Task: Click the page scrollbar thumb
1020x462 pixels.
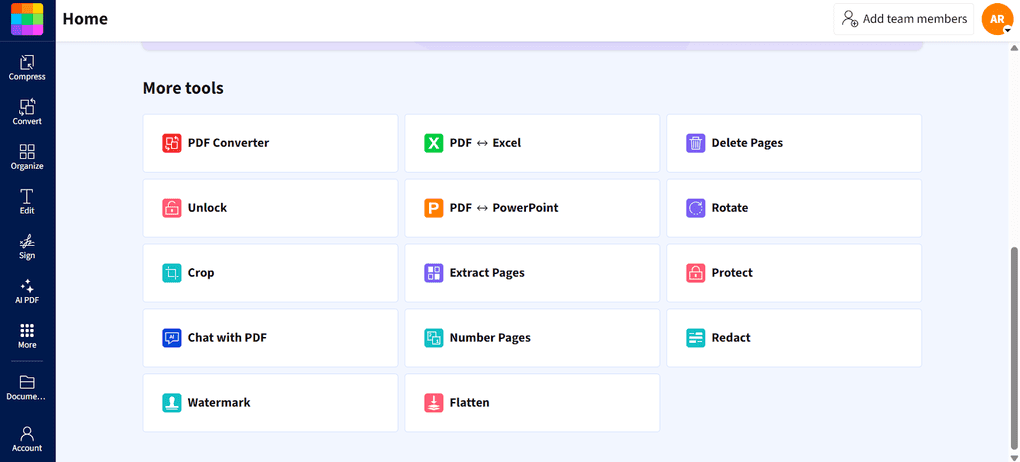Action: (x=1013, y=348)
